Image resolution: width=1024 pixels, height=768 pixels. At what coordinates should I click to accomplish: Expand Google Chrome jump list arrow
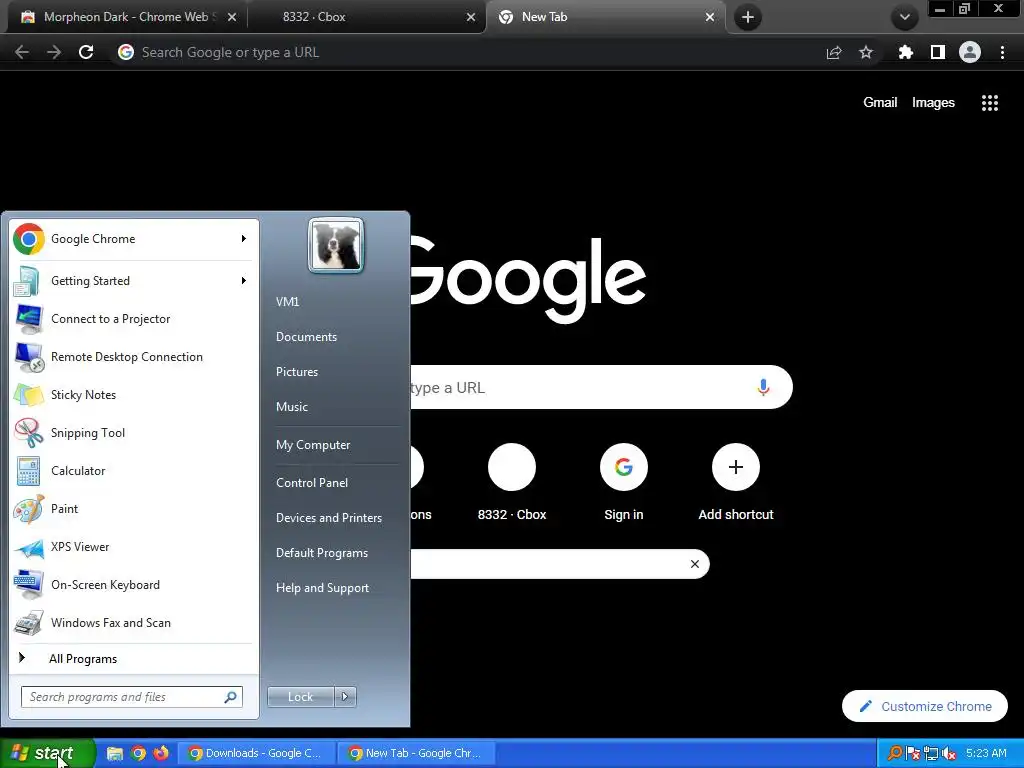[244, 239]
